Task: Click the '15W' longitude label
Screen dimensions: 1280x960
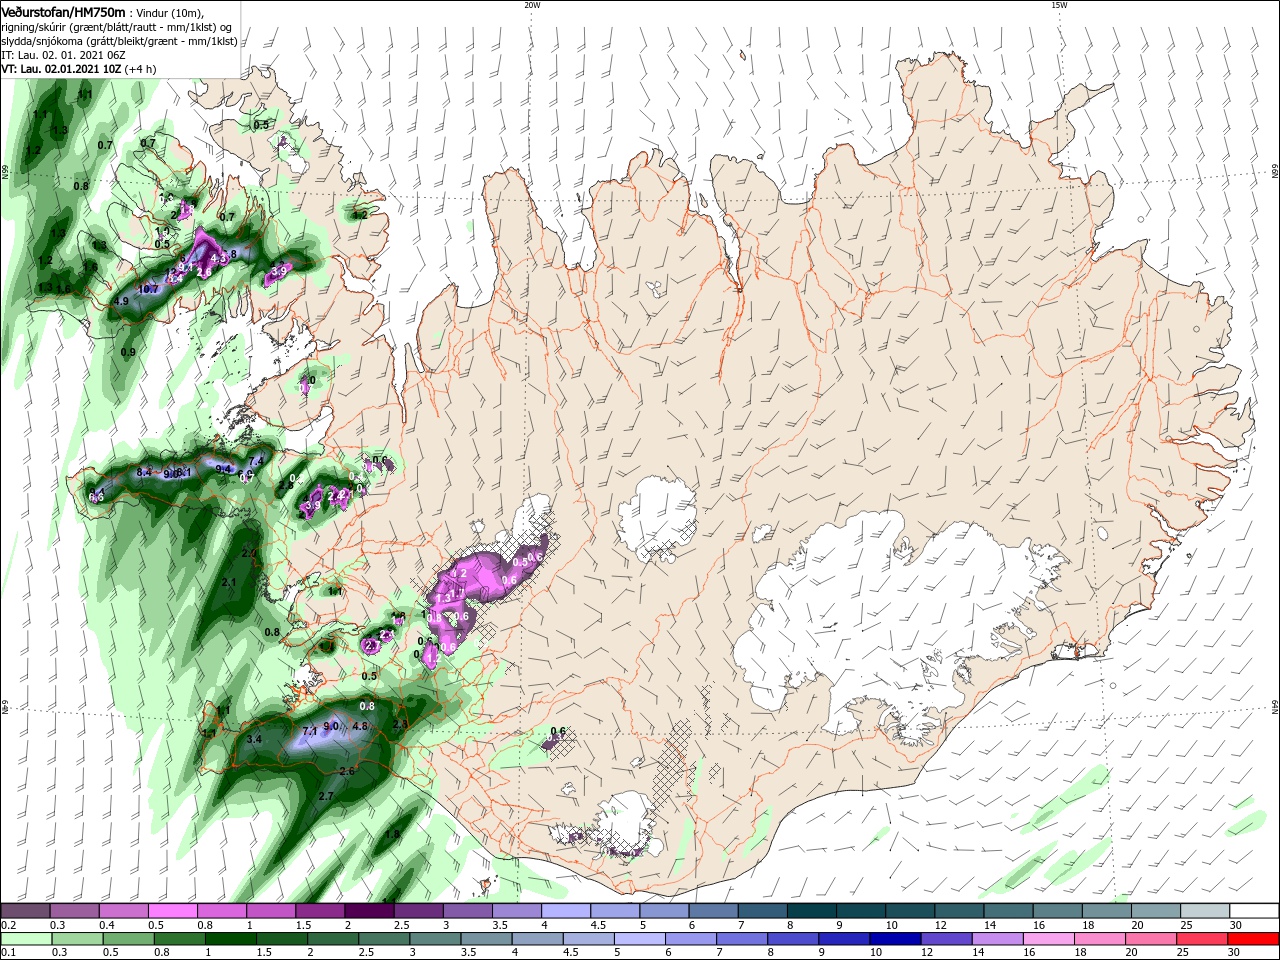Action: coord(1059,5)
